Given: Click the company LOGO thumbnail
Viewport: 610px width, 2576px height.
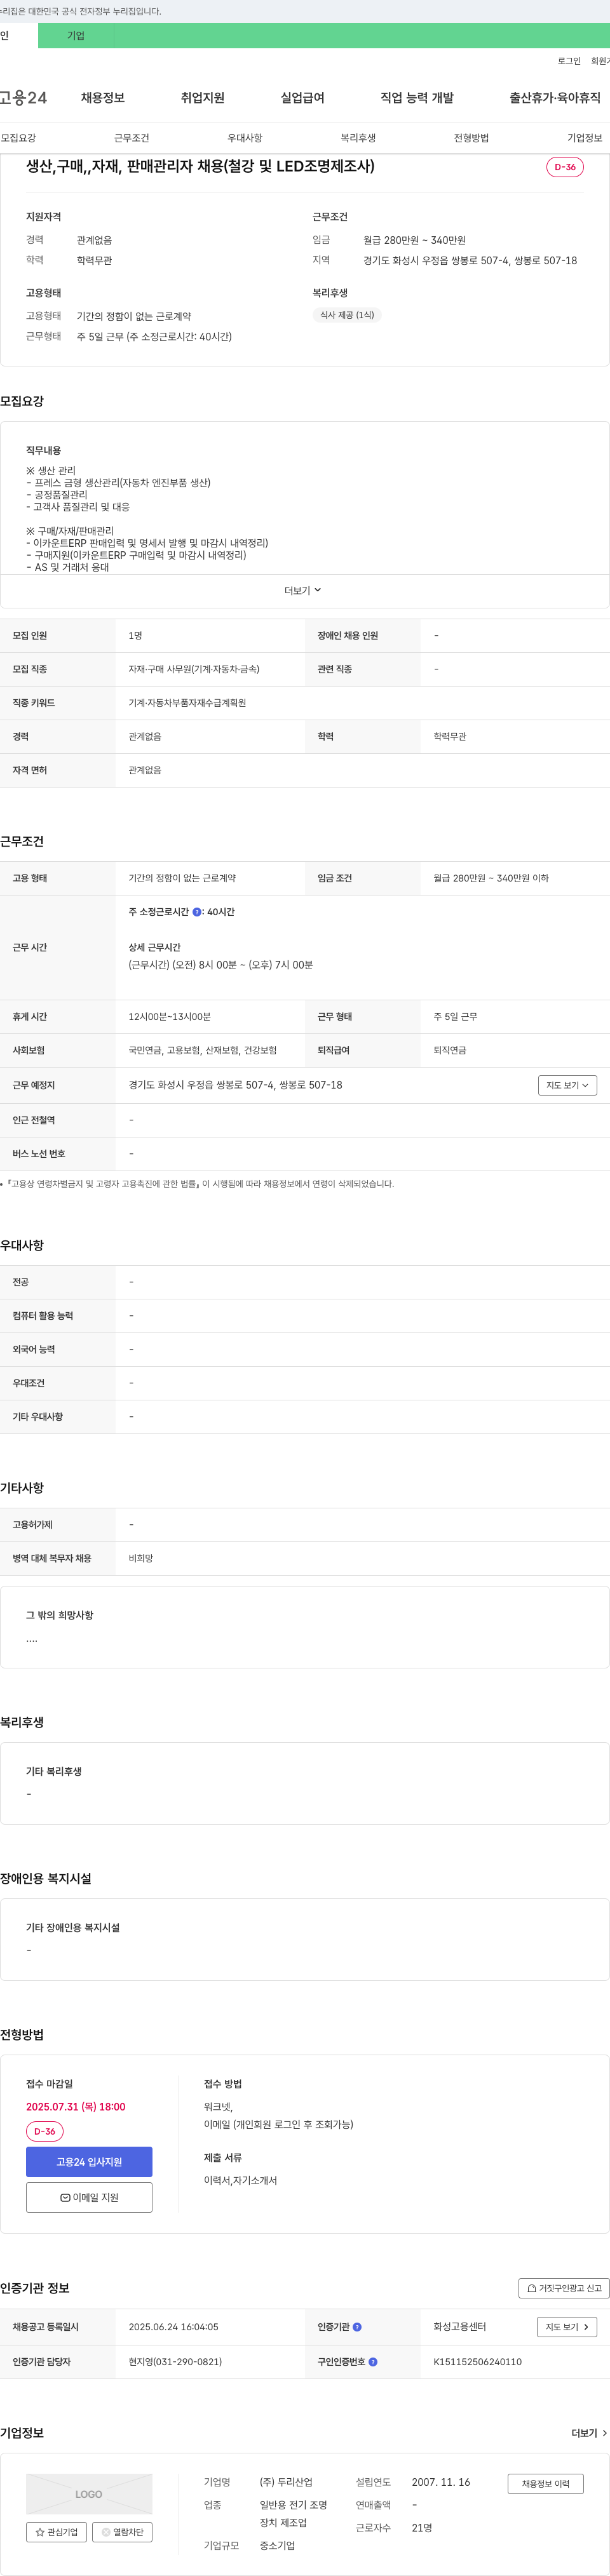Looking at the screenshot, I should pos(89,2494).
